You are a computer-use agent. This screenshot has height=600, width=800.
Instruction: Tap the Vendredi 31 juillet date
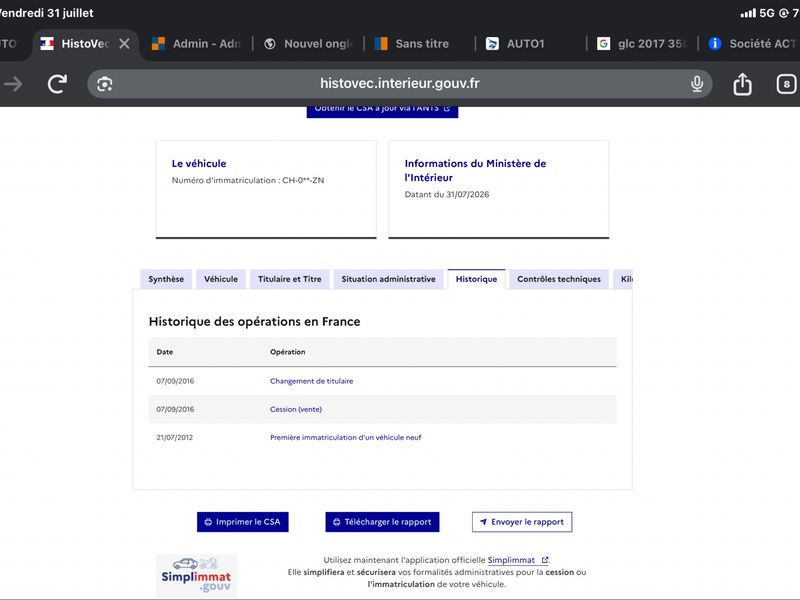coord(46,13)
